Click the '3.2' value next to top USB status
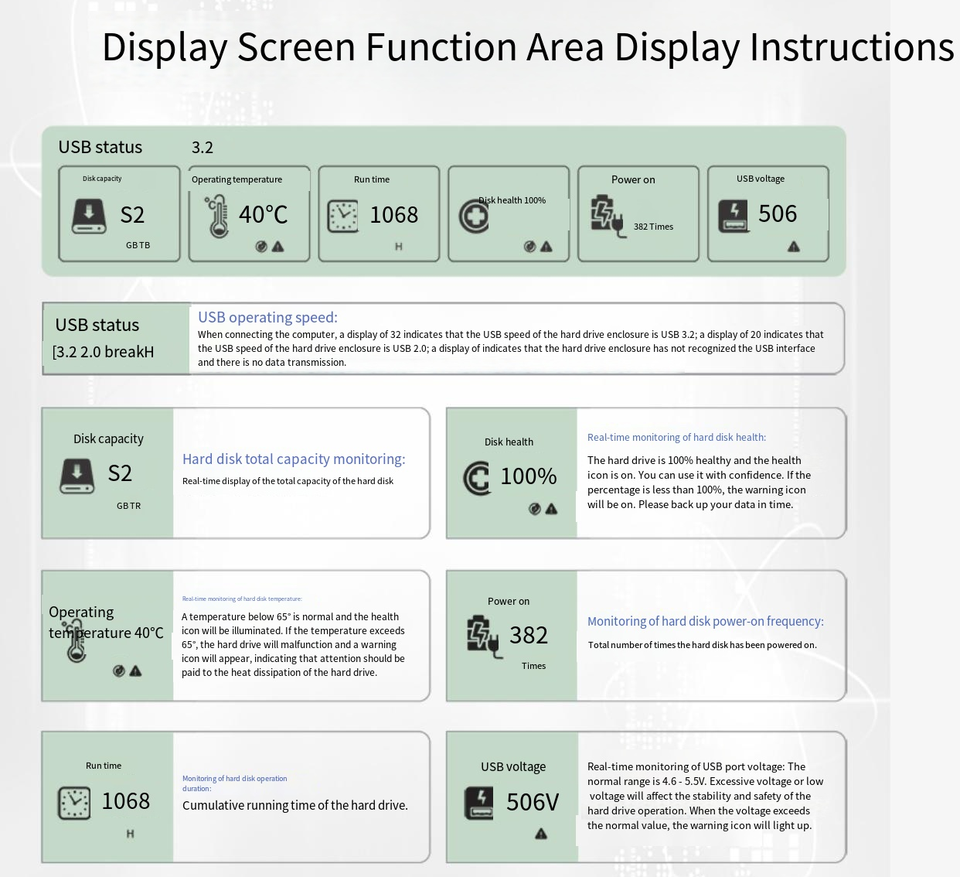The image size is (960, 877). click(202, 148)
